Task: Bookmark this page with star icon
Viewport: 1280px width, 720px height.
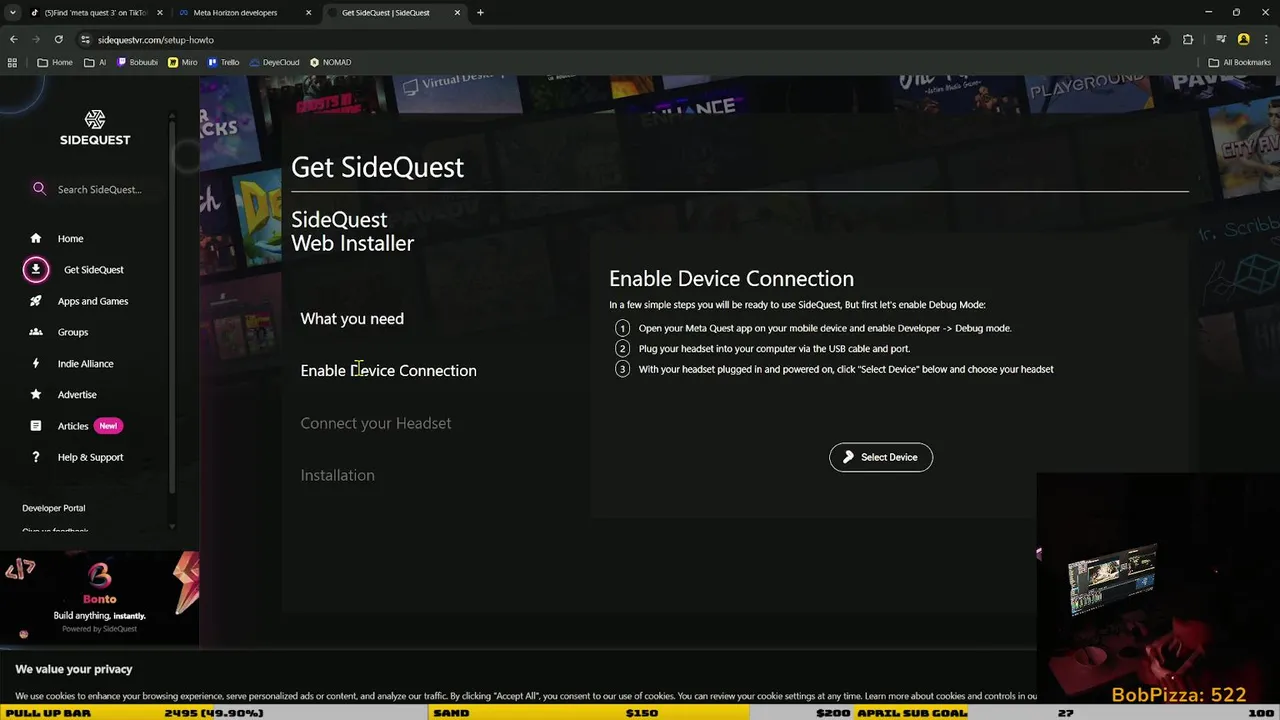Action: click(x=1156, y=39)
